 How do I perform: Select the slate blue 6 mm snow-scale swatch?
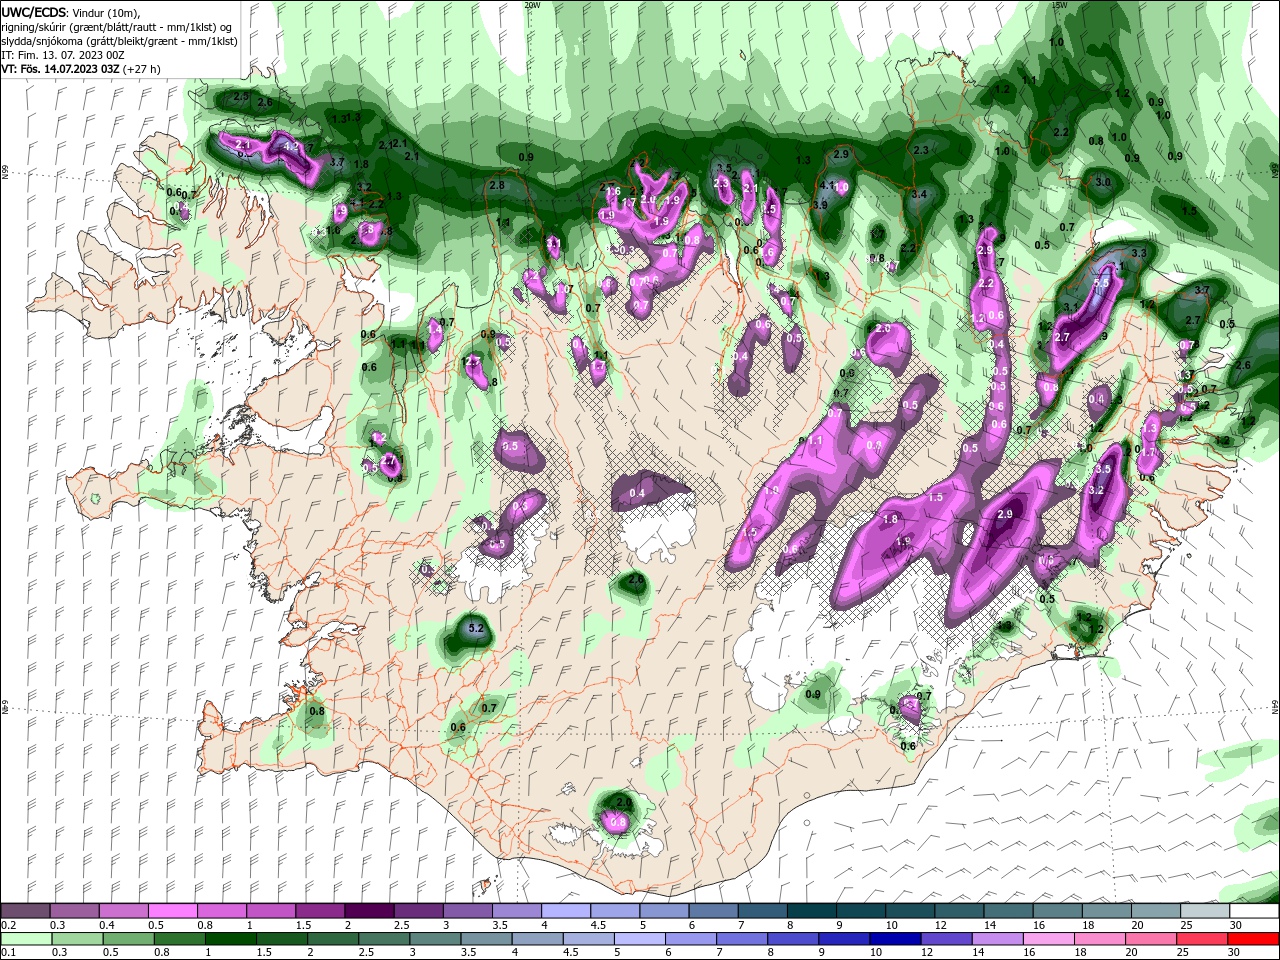pyautogui.click(x=713, y=911)
